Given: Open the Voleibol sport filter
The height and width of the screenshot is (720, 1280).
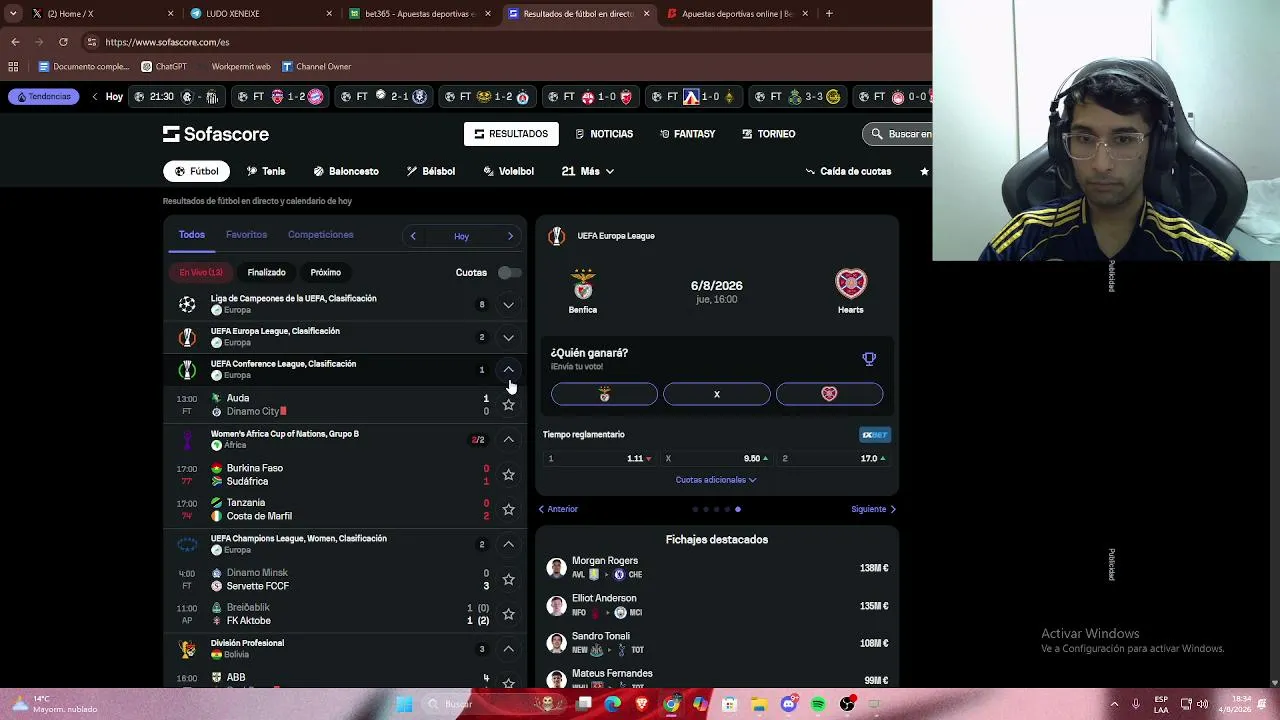Looking at the screenshot, I should [508, 171].
